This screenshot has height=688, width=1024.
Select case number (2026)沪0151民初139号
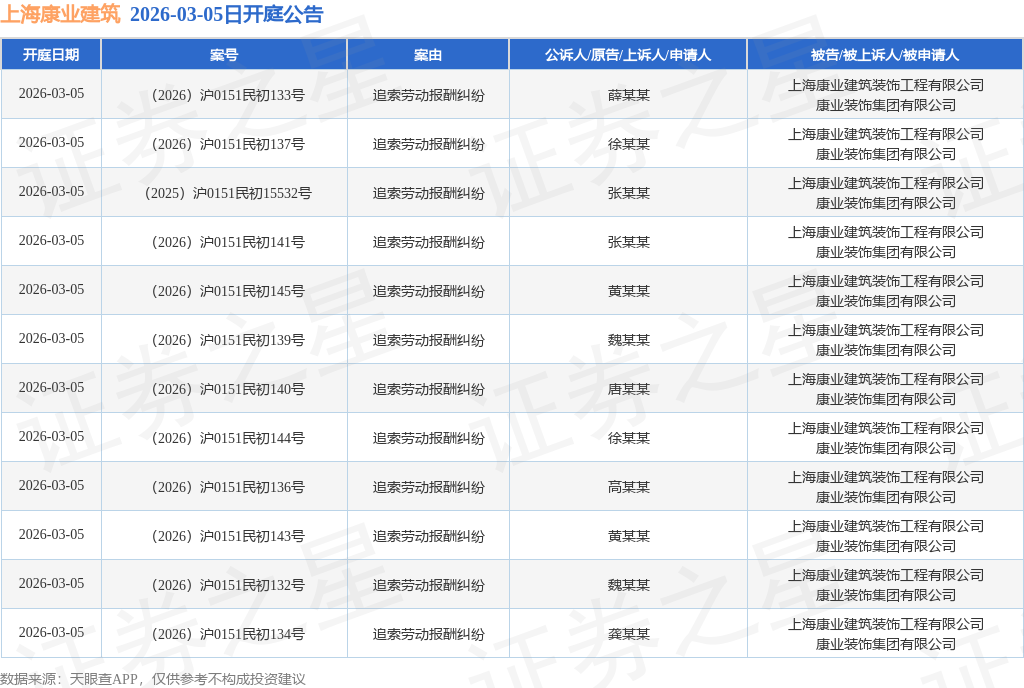click(x=228, y=340)
